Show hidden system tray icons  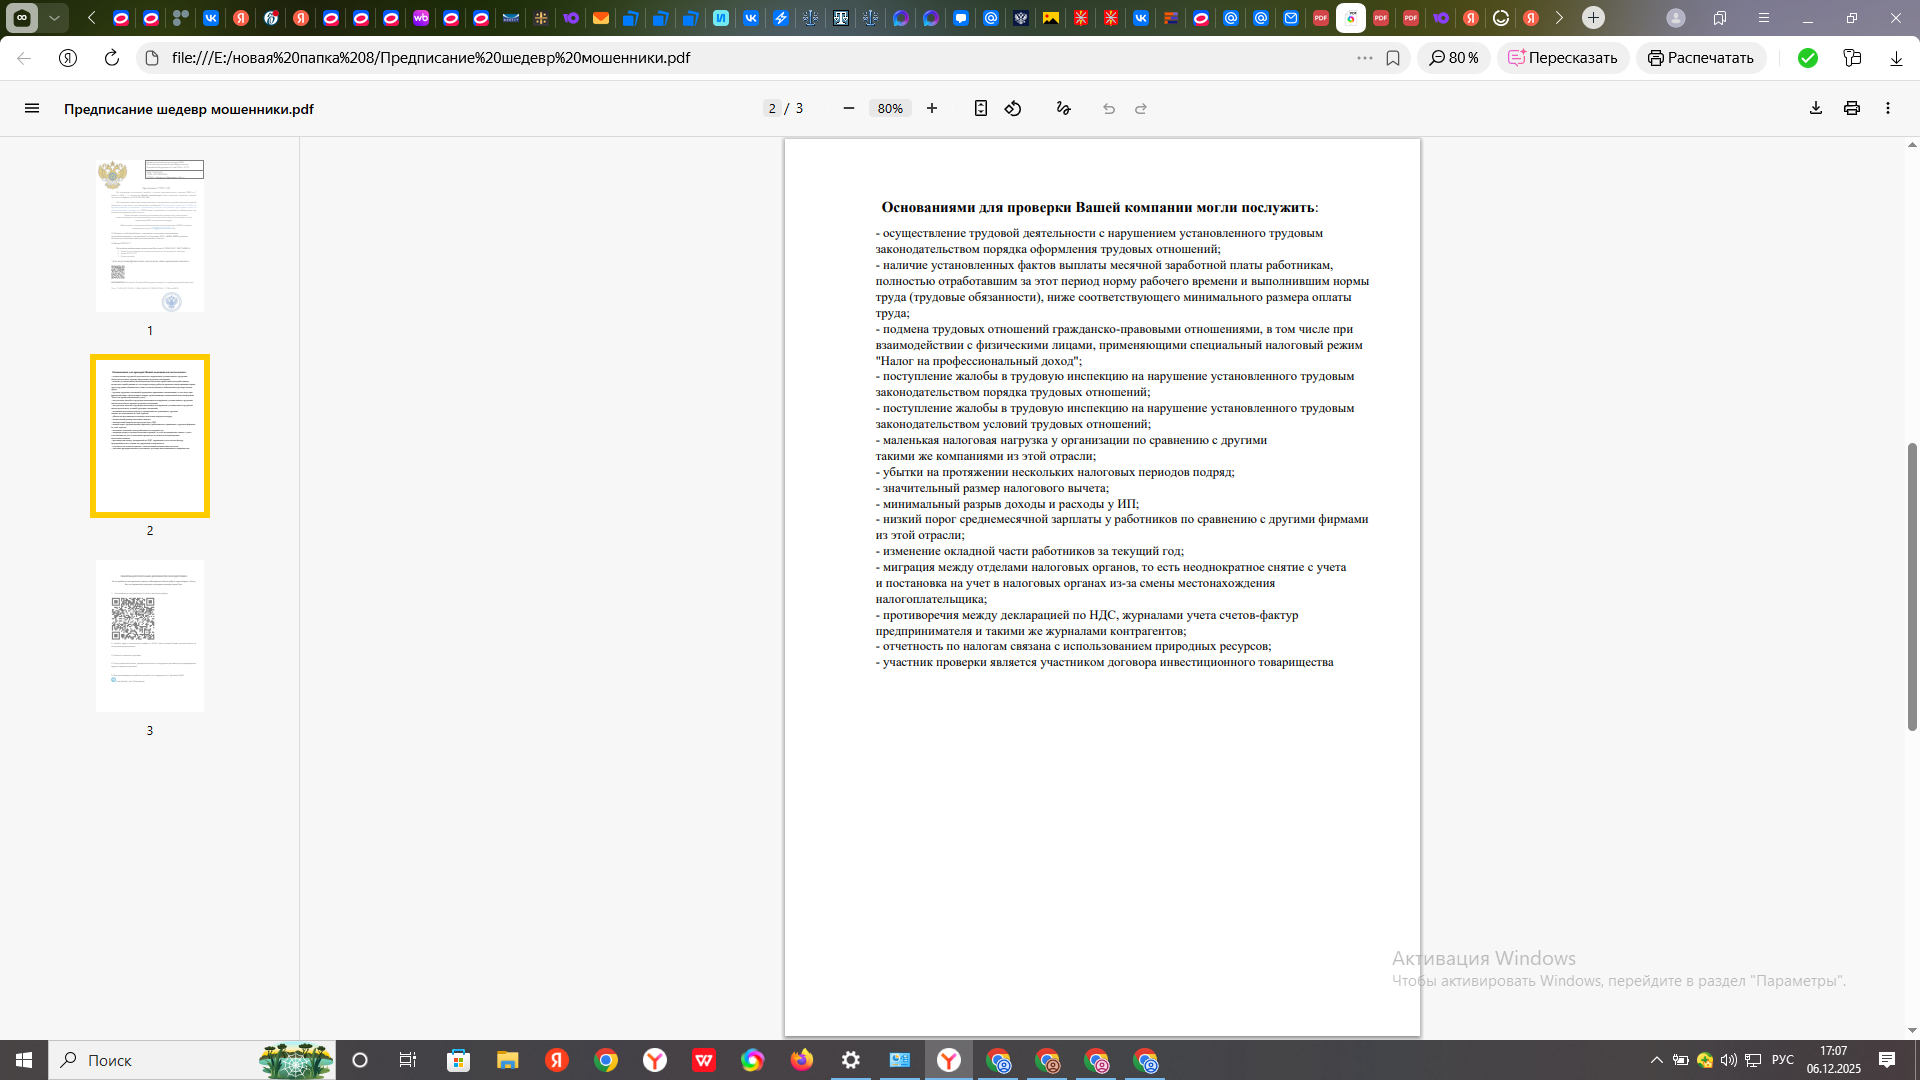[x=1657, y=1060]
